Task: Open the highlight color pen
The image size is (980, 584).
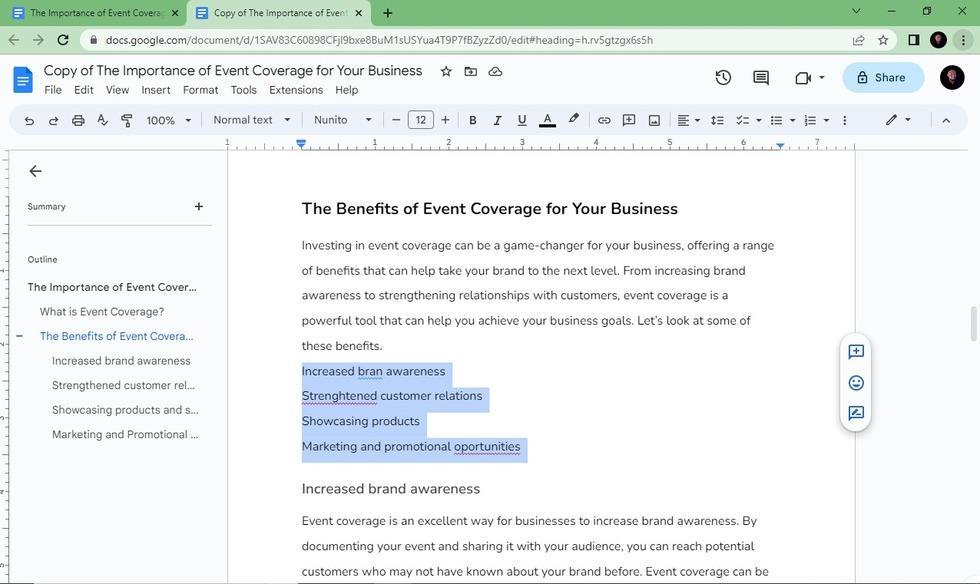Action: click(x=573, y=119)
